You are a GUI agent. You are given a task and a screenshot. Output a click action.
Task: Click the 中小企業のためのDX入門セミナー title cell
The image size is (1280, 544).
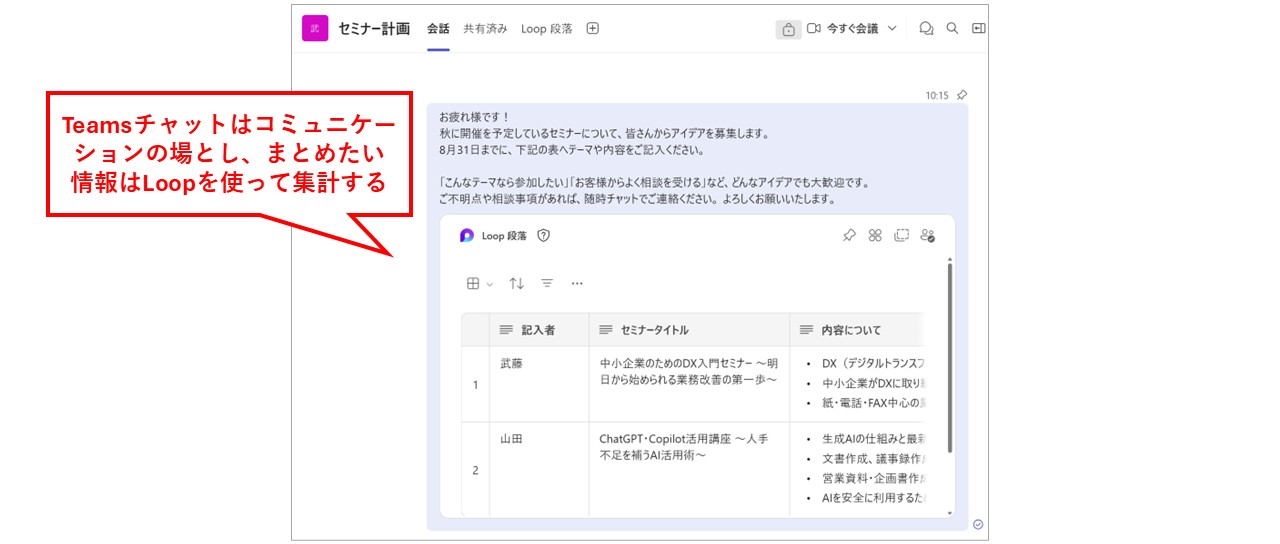pyautogui.click(x=689, y=384)
